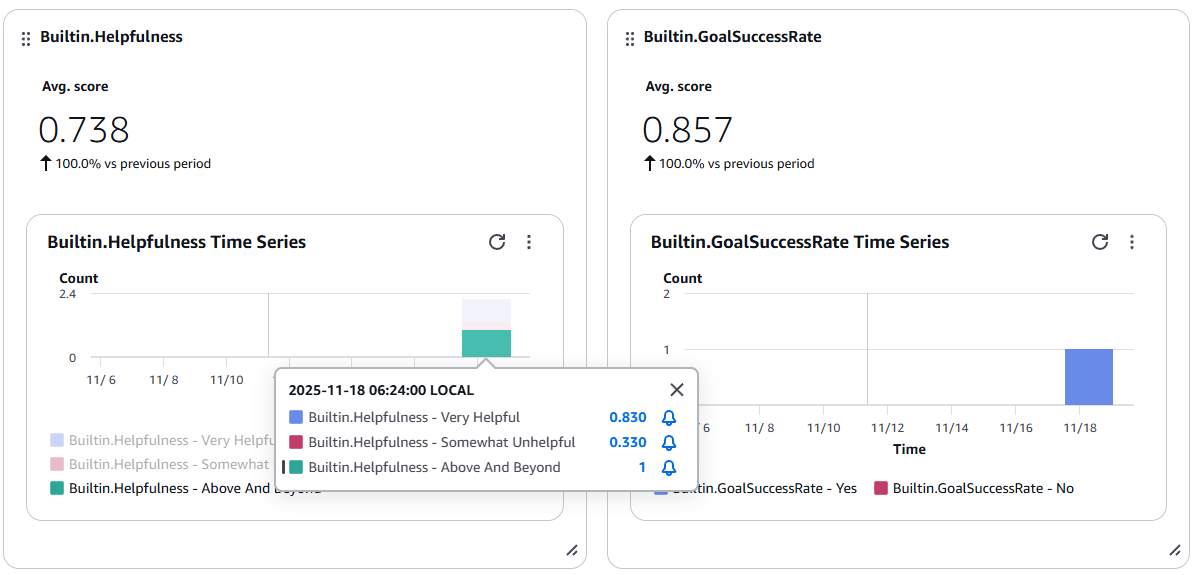
Task: Select the teal Above And Beyond chart bar
Action: click(x=486, y=344)
